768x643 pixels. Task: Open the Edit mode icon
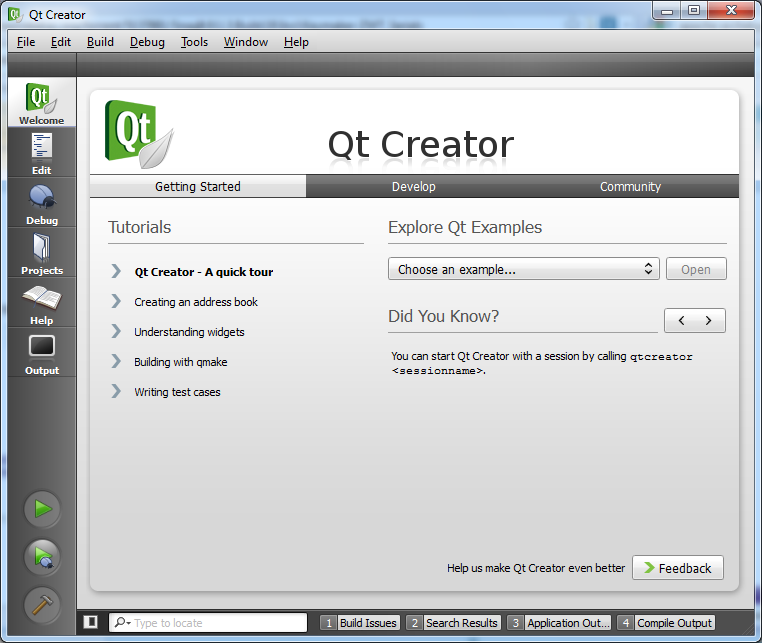tap(42, 153)
